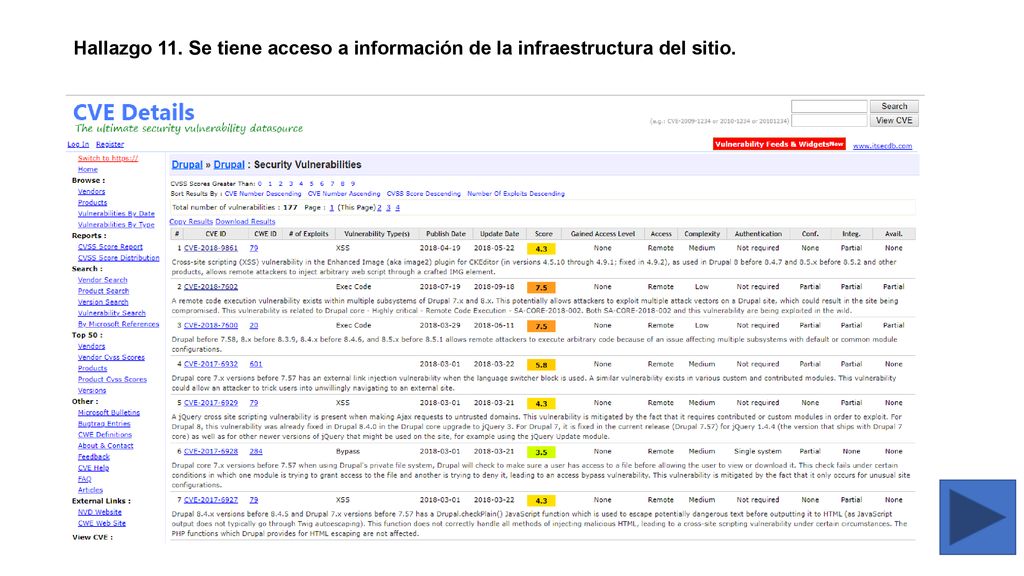Focus the top search input field

829,106
